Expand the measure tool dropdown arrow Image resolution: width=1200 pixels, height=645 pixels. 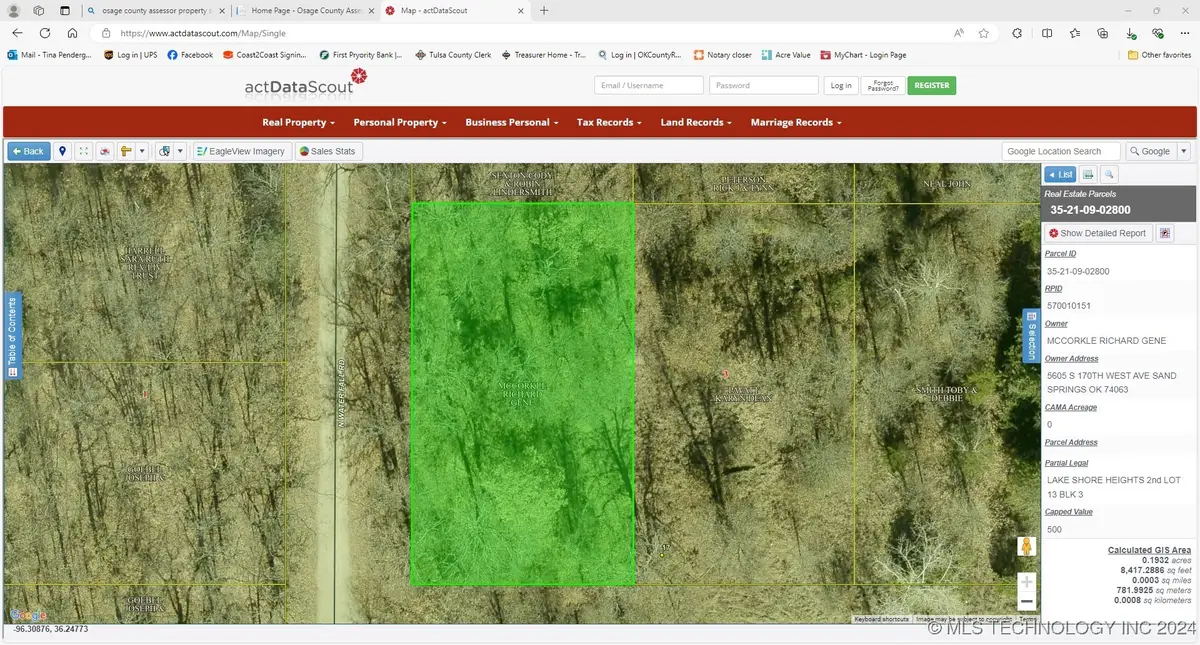pyautogui.click(x=143, y=151)
